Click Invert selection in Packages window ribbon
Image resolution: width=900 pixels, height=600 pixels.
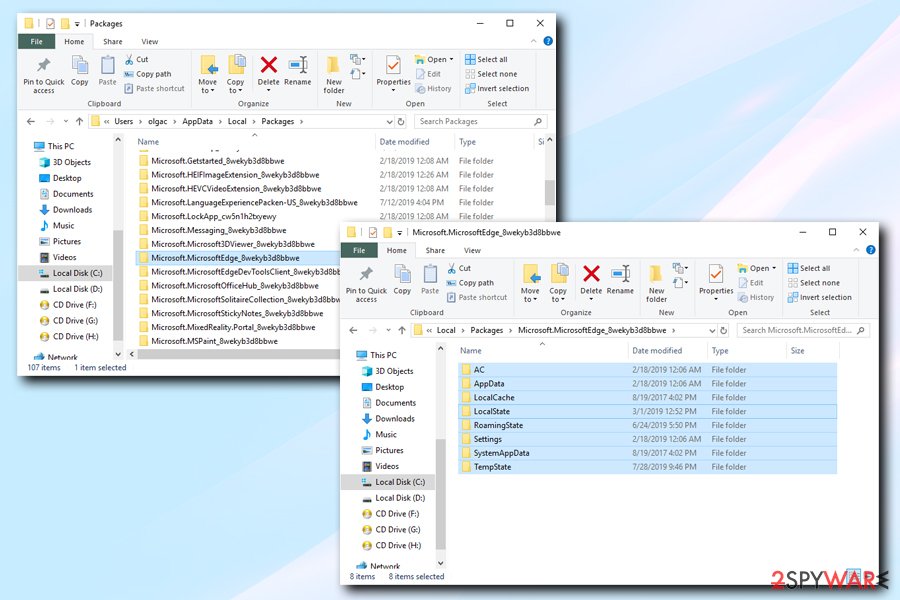(x=497, y=88)
